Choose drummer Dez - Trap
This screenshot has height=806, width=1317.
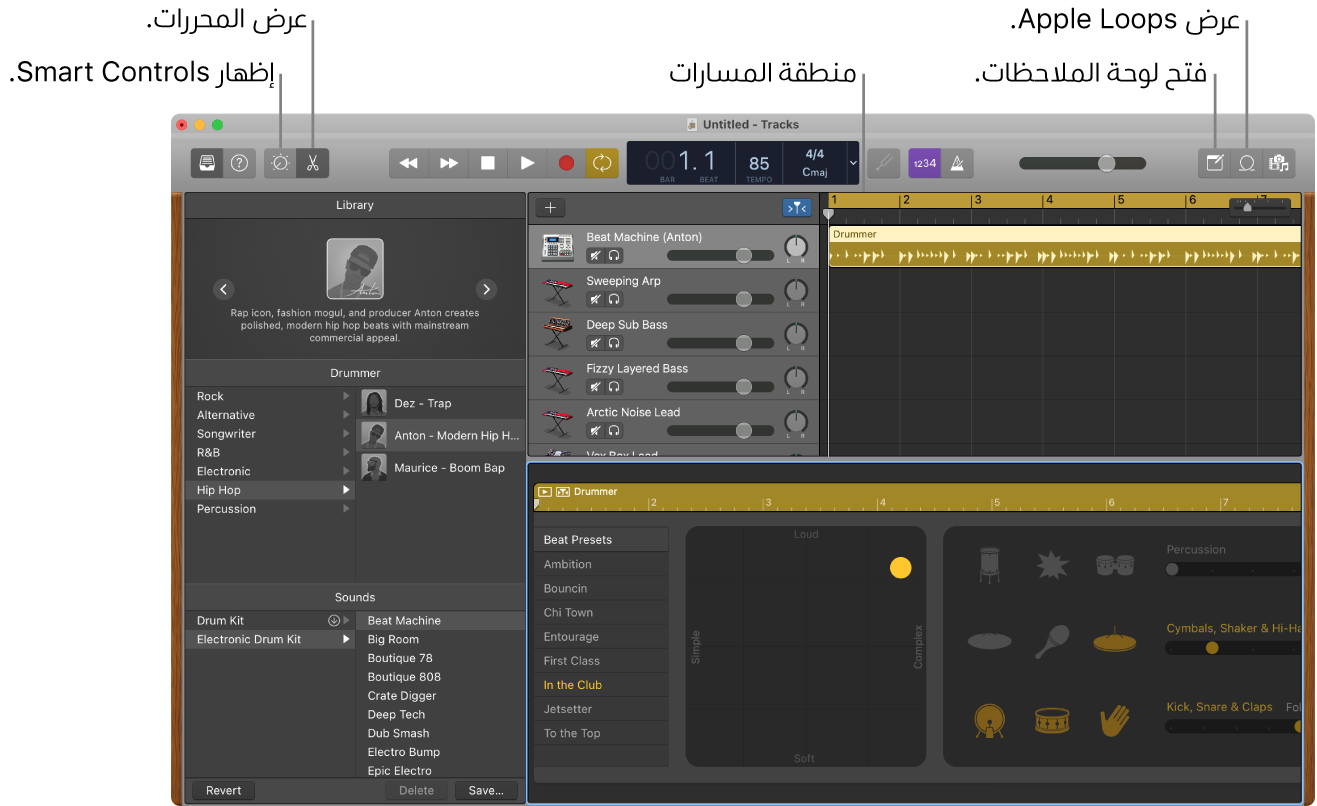(441, 403)
